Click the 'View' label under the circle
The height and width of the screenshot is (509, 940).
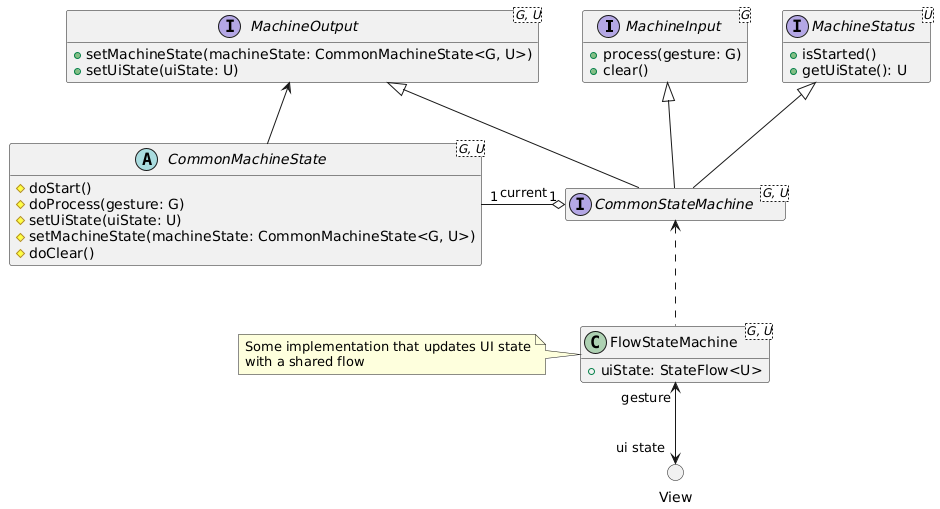tap(675, 497)
